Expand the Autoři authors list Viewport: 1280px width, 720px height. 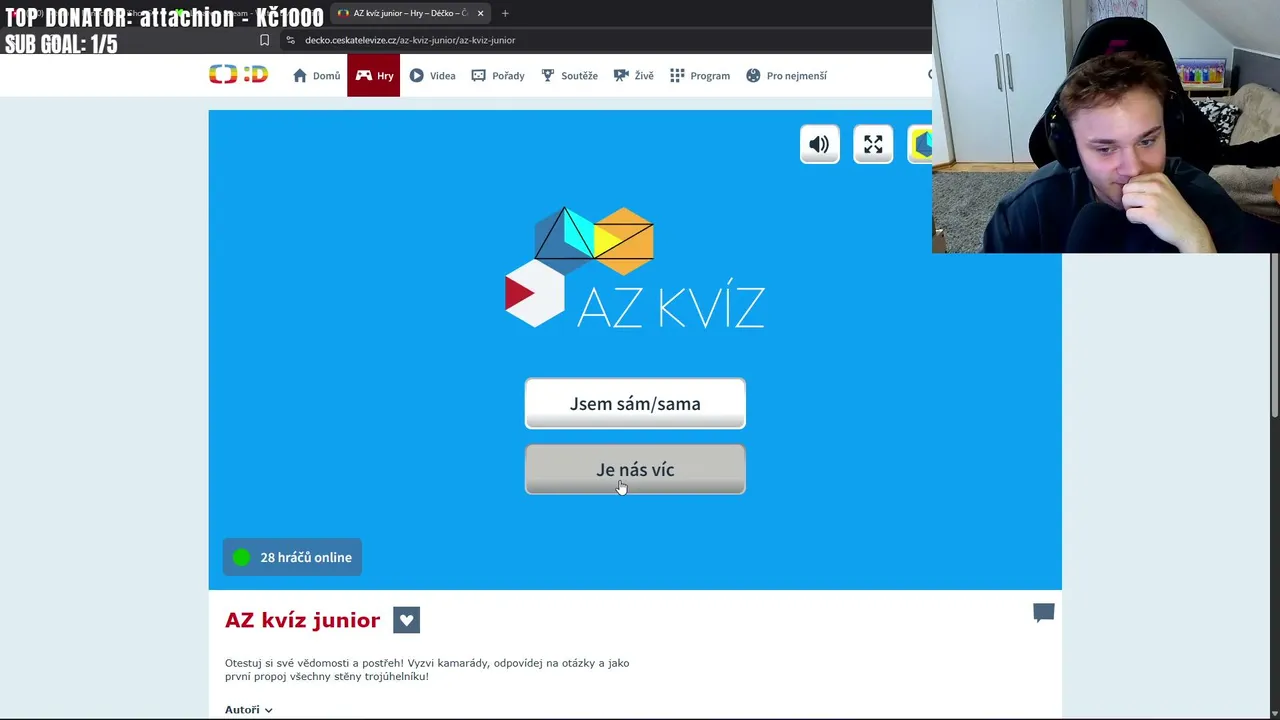(x=248, y=709)
